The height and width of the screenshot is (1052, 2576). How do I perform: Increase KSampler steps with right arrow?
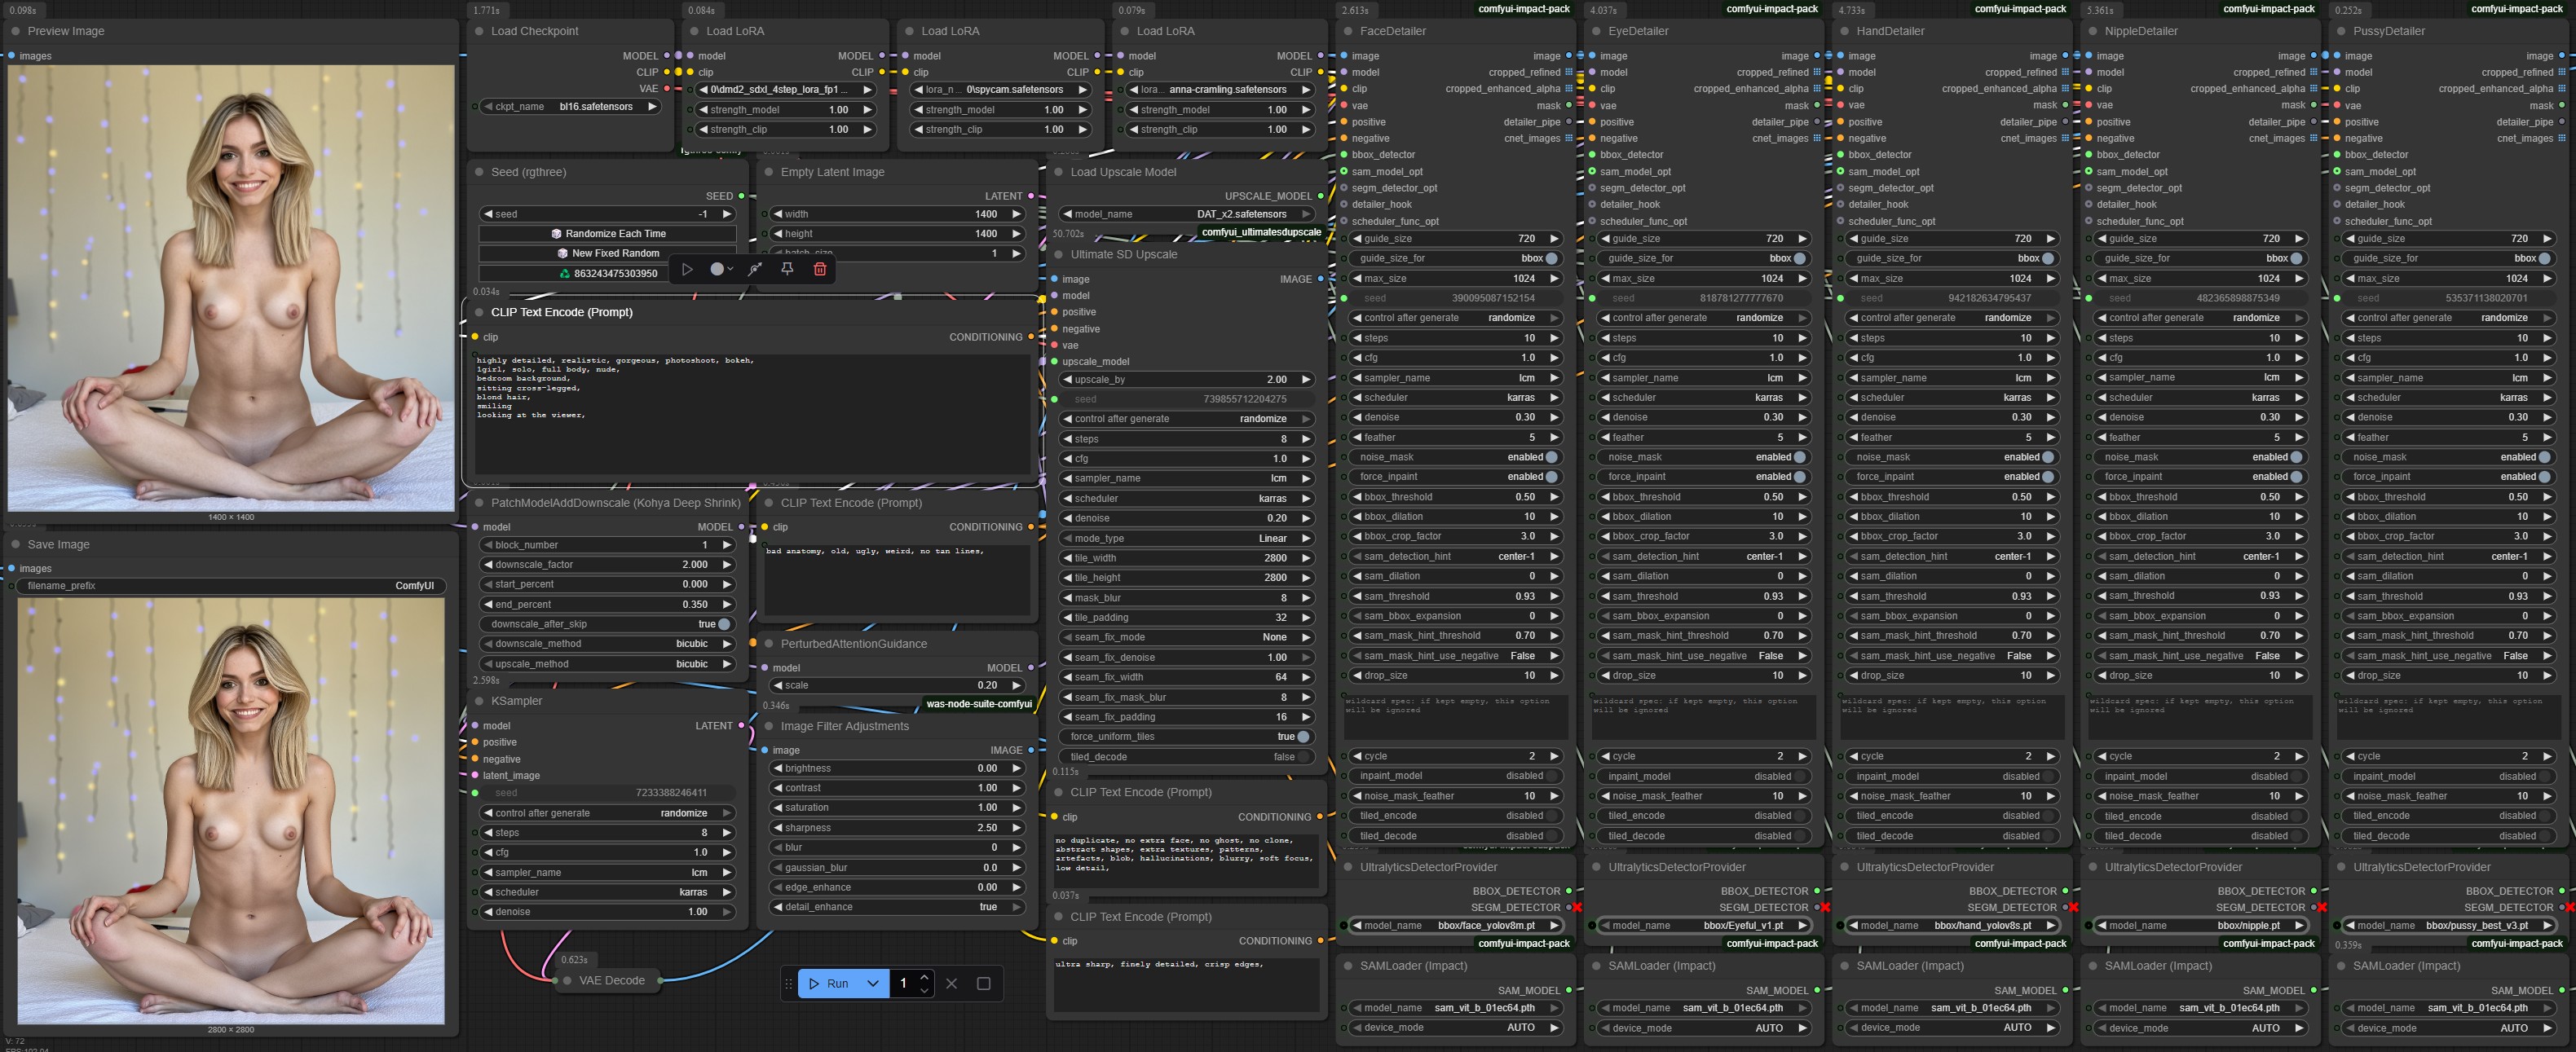727,833
